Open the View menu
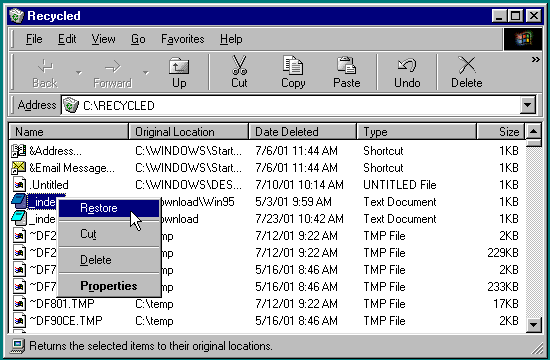Screen dimensions: 550x360 (103, 39)
